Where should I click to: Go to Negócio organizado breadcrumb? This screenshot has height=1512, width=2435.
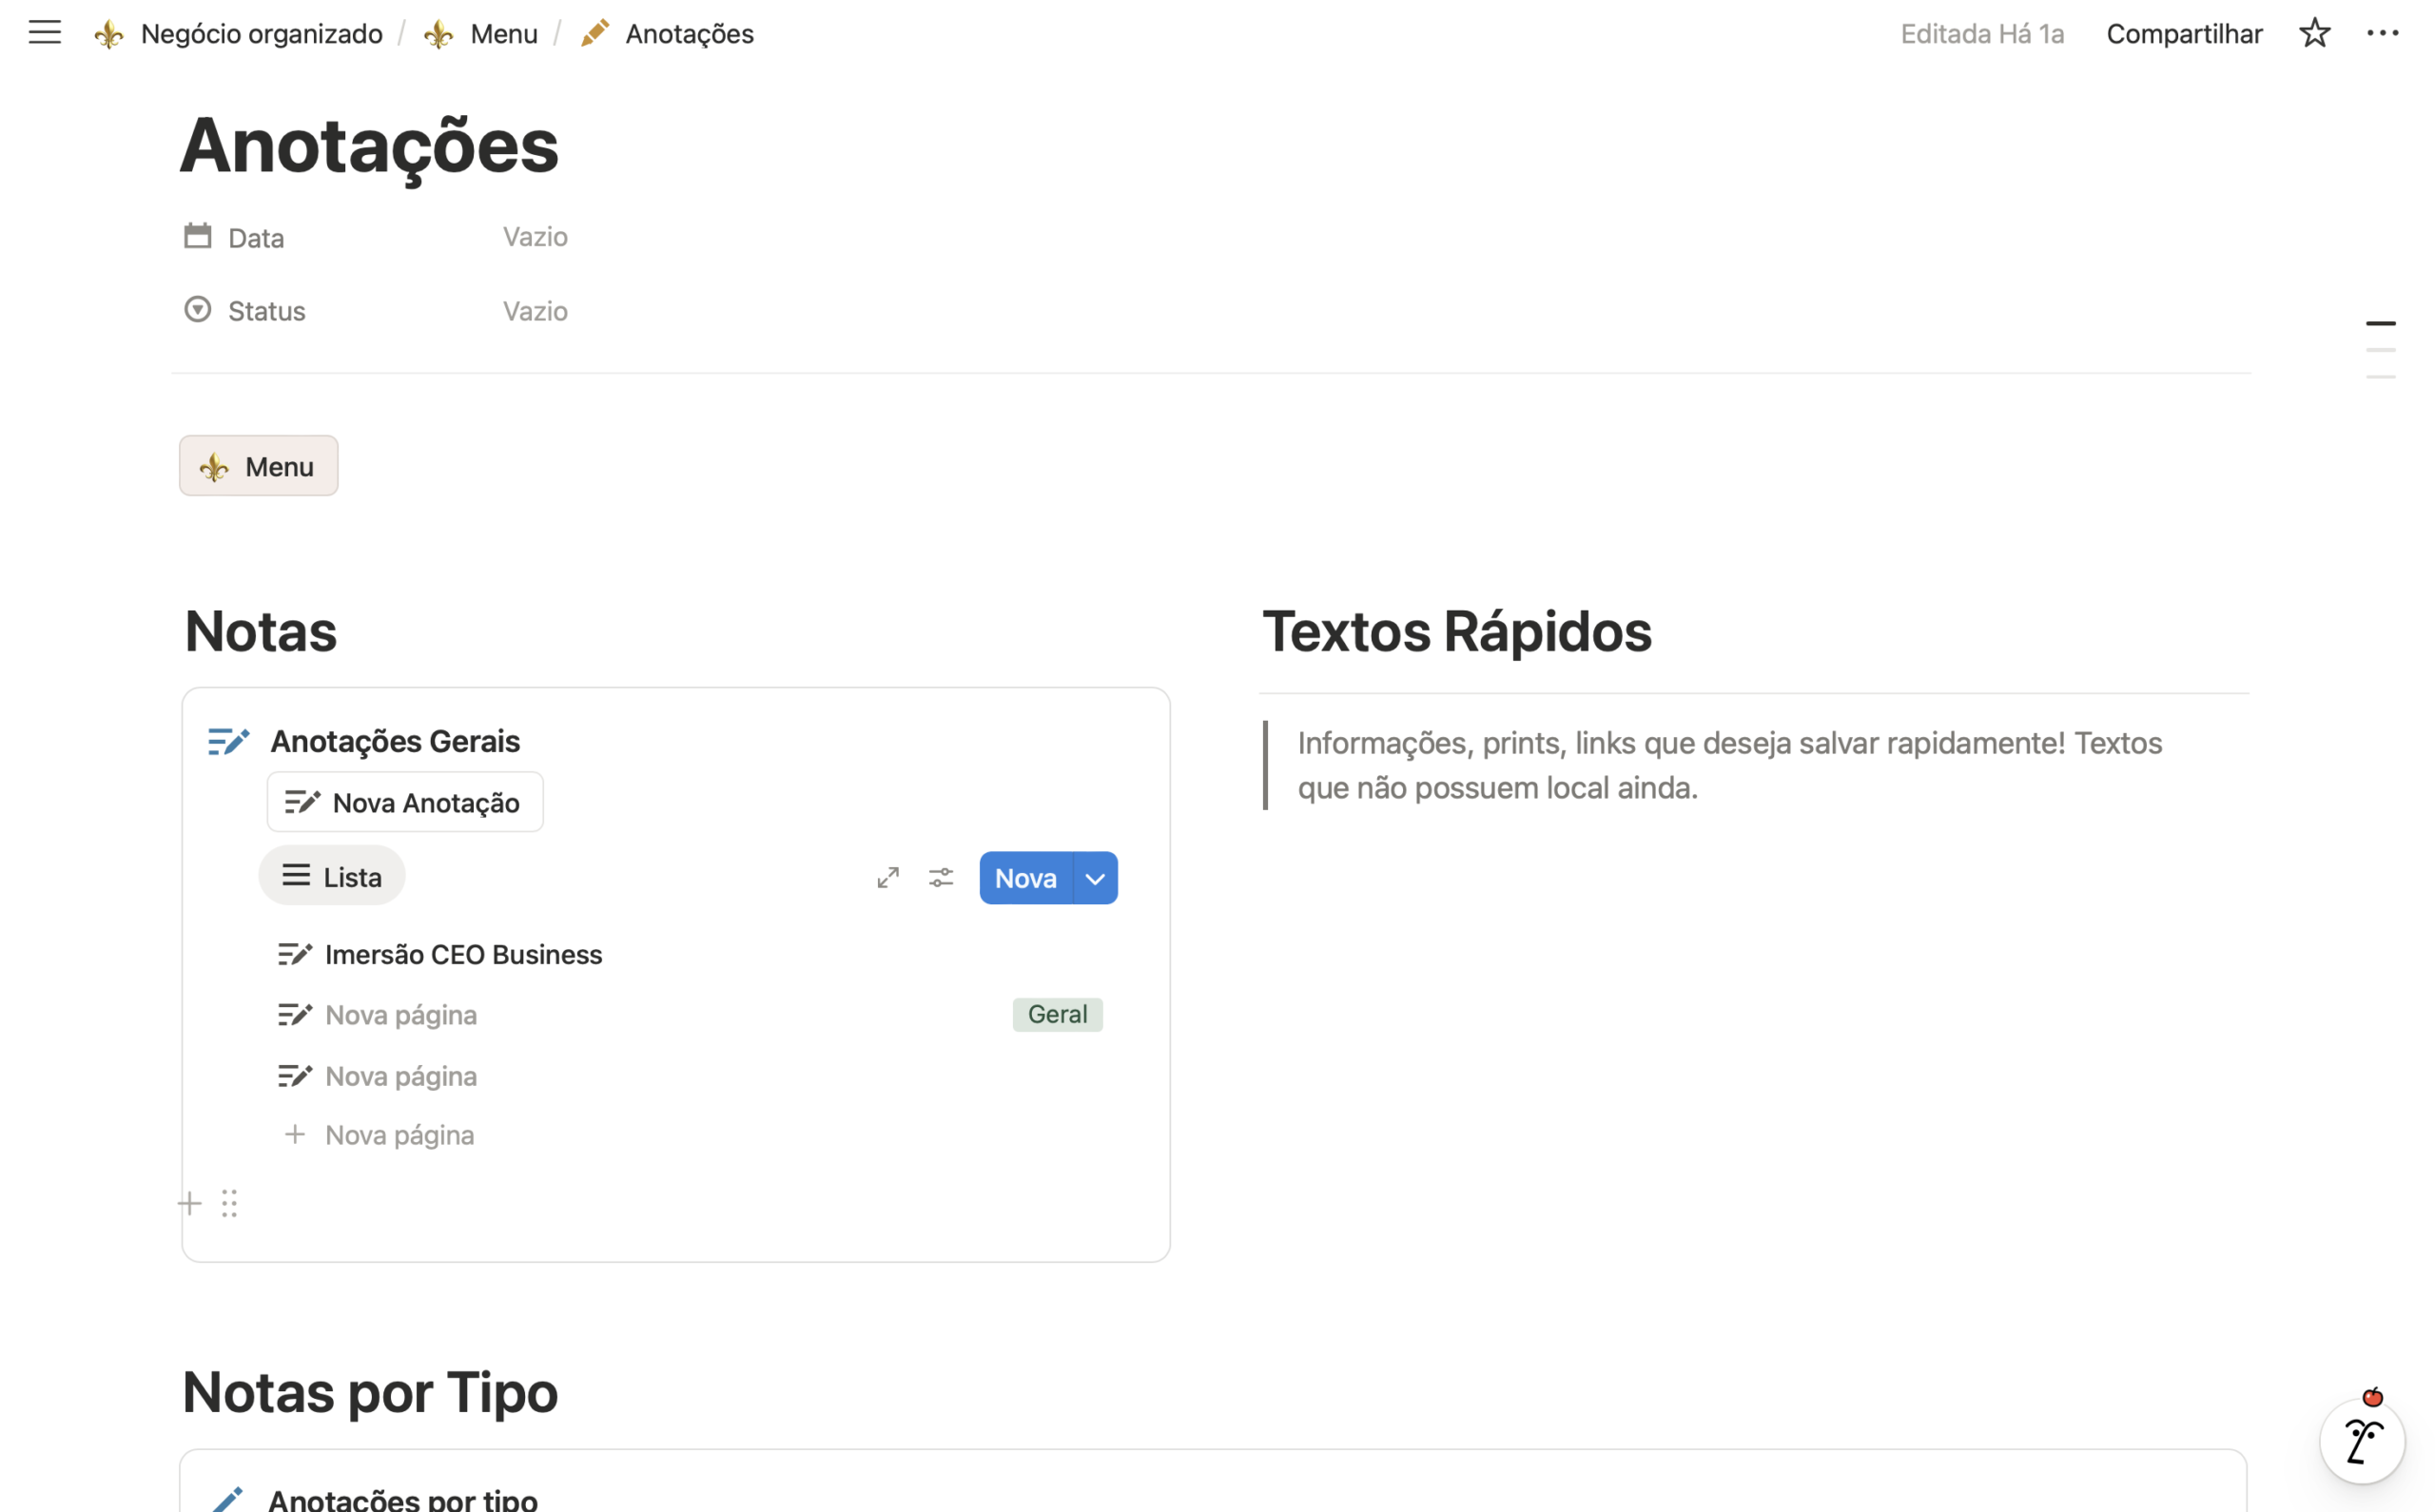coord(261,34)
